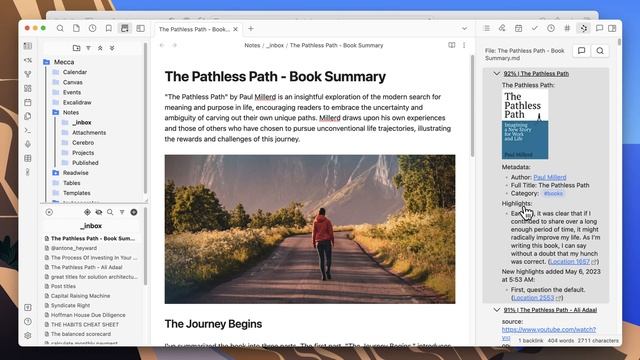
Task: Open the tab list dropdown chevron
Action: pos(464,29)
